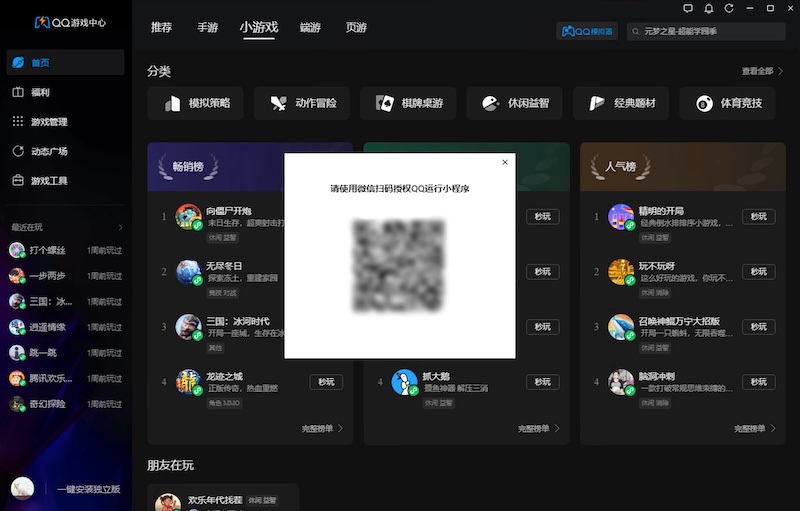Choose the 模拟策略 category
This screenshot has height=511, width=800.
coord(195,103)
